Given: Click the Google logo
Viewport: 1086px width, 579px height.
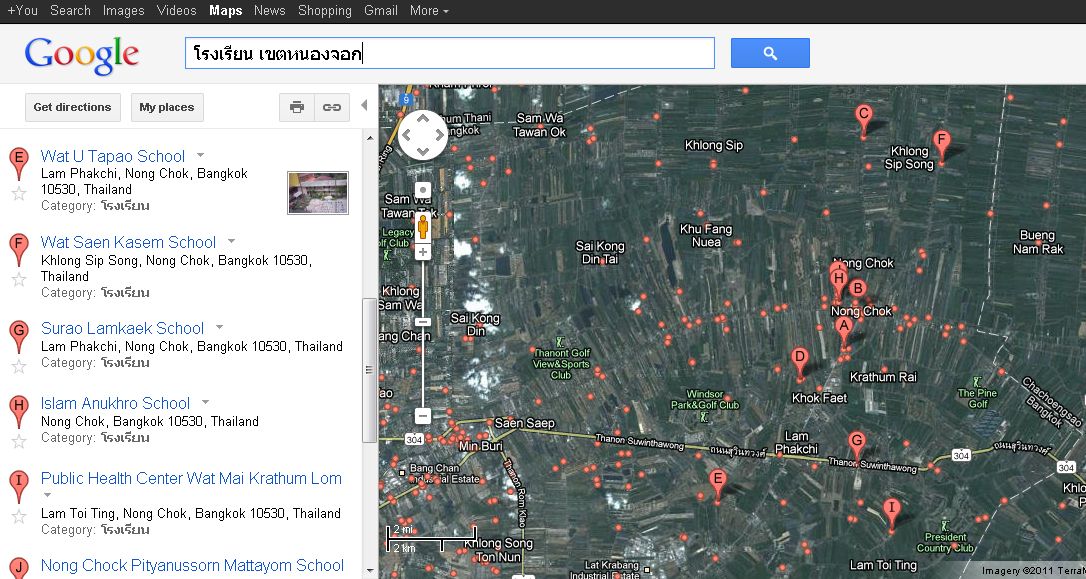Looking at the screenshot, I should click(x=82, y=55).
